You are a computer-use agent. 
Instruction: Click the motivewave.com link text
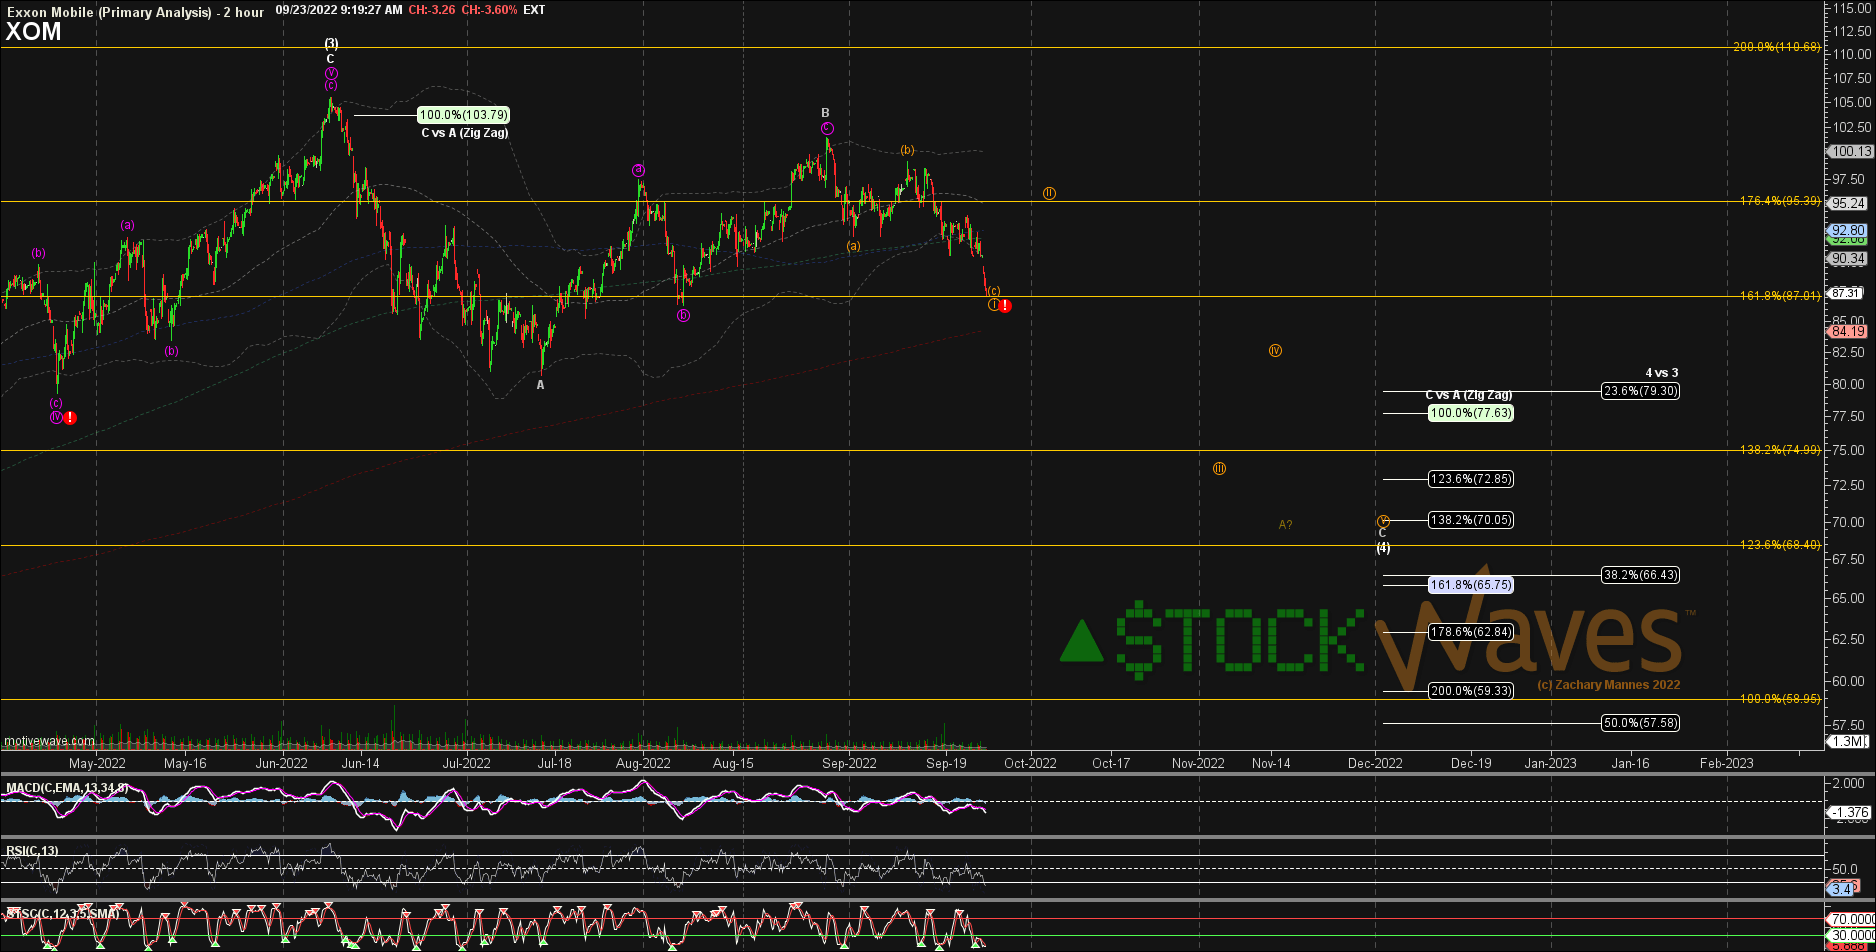click(49, 742)
